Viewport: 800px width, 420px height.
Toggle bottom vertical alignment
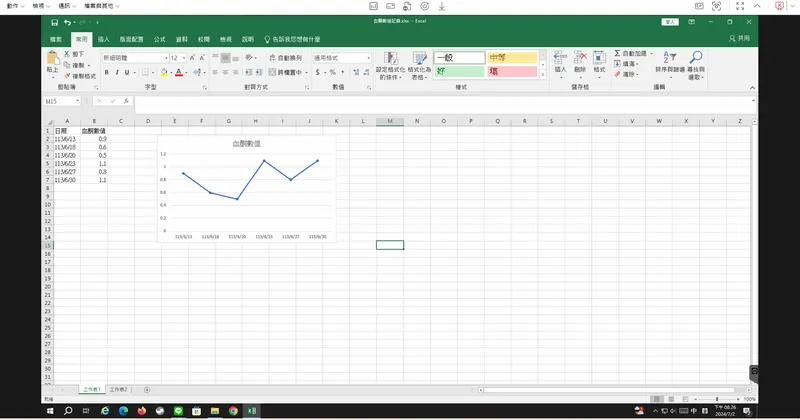236,58
